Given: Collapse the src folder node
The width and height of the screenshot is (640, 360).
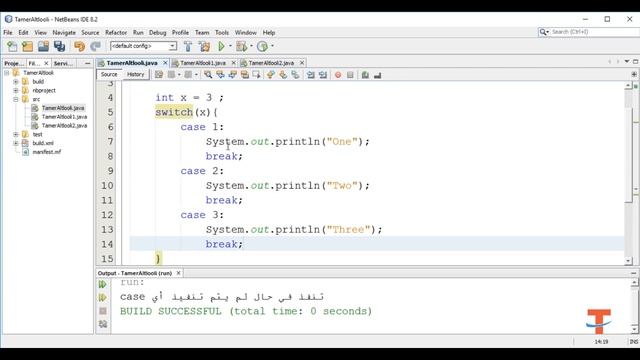Looking at the screenshot, I should click(16, 99).
